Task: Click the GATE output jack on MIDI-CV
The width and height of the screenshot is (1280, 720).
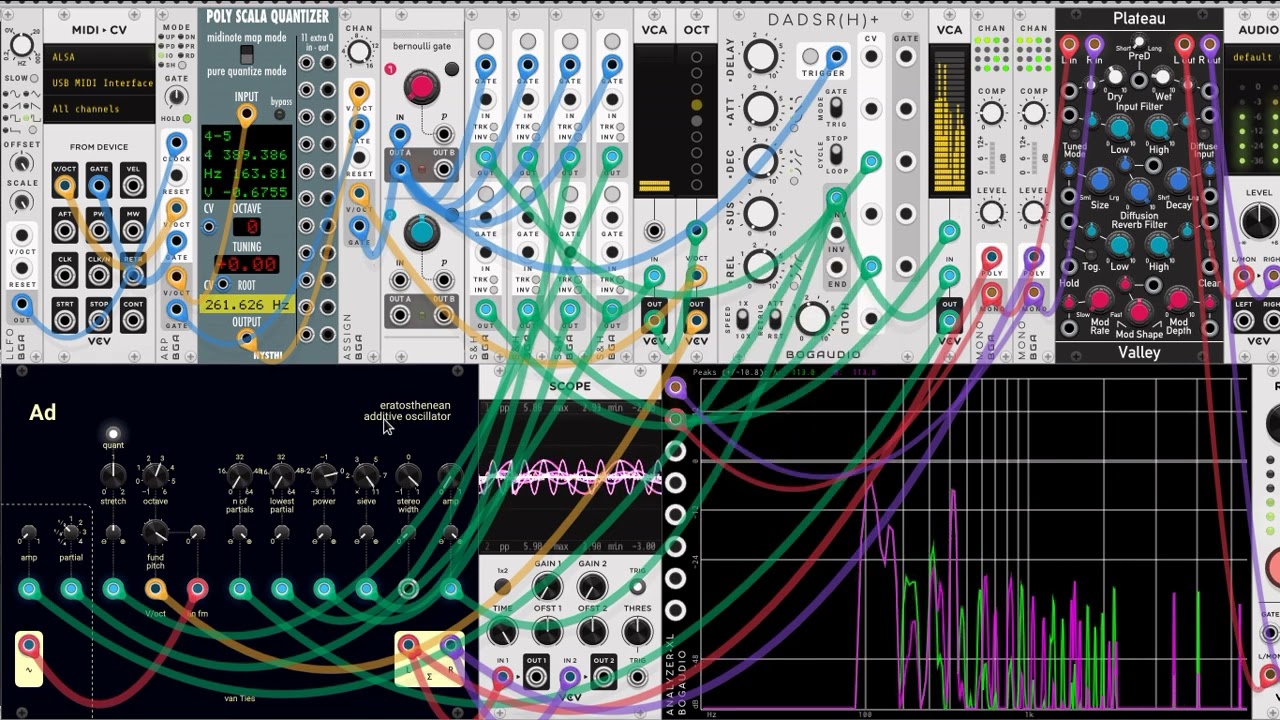Action: click(99, 187)
